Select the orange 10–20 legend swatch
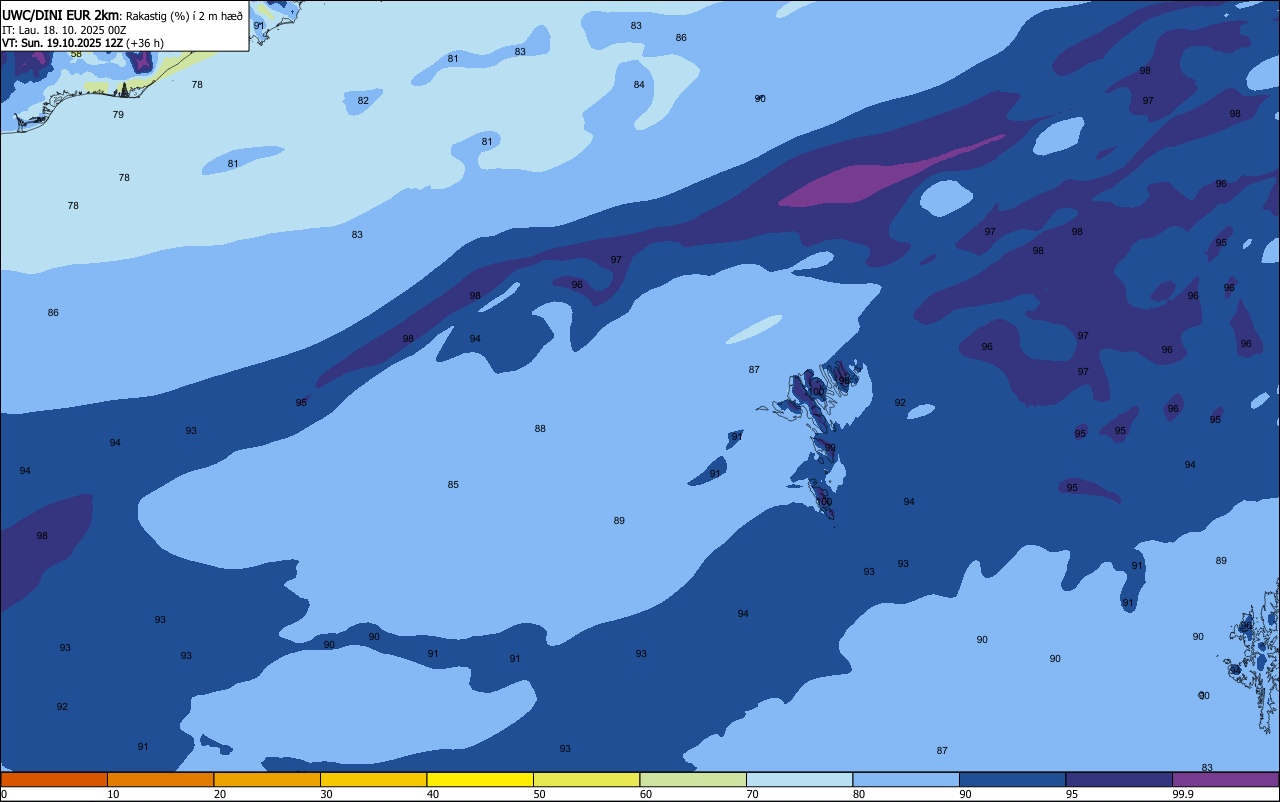The image size is (1280, 802). [160, 779]
